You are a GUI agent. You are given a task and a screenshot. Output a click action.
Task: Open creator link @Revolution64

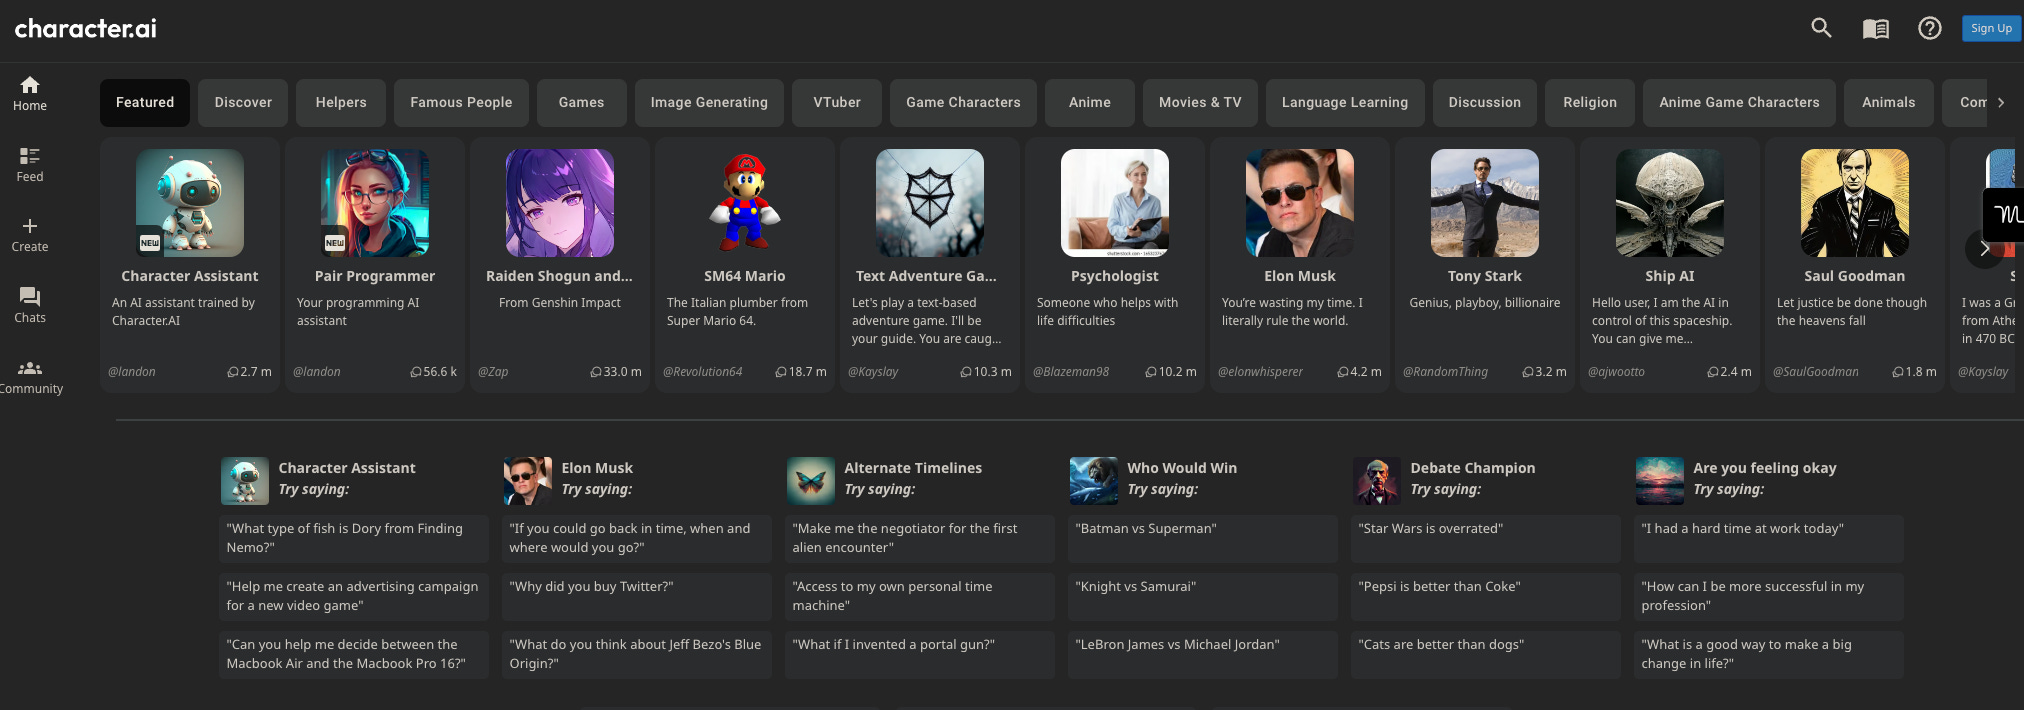point(703,372)
